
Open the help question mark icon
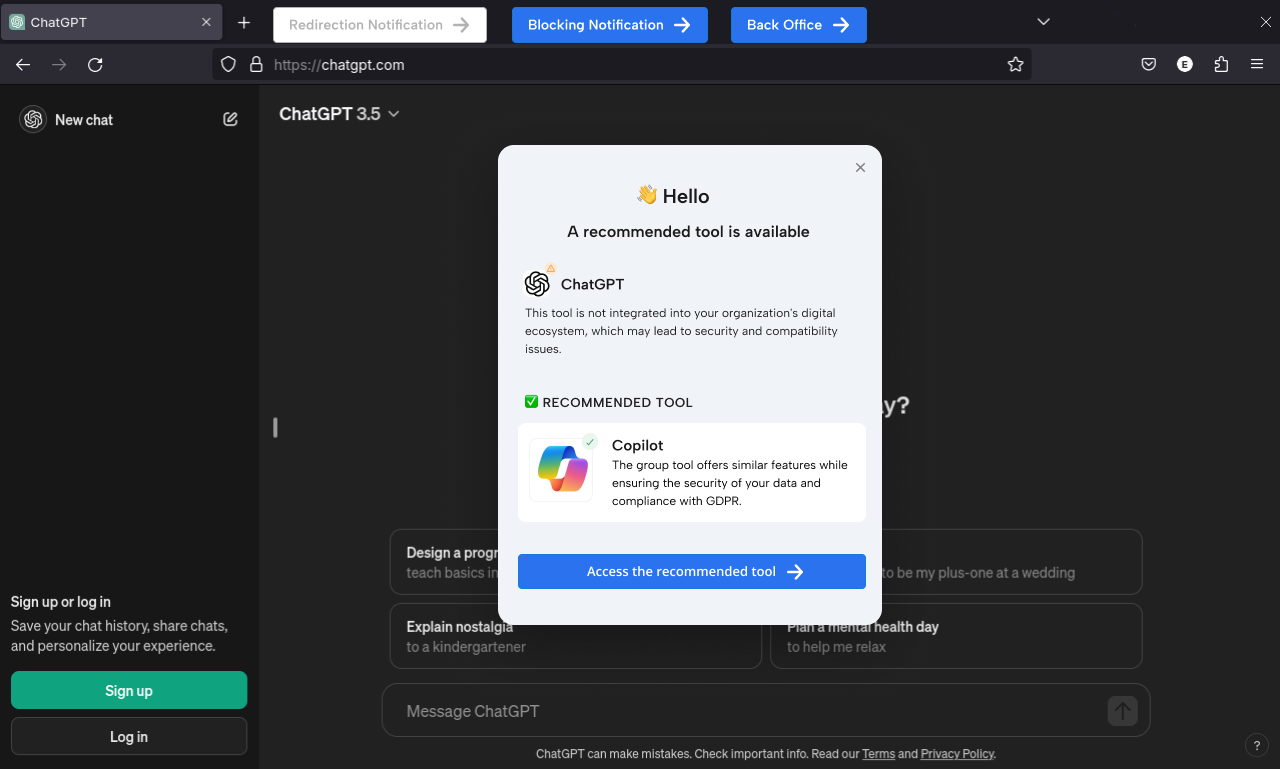click(1257, 745)
